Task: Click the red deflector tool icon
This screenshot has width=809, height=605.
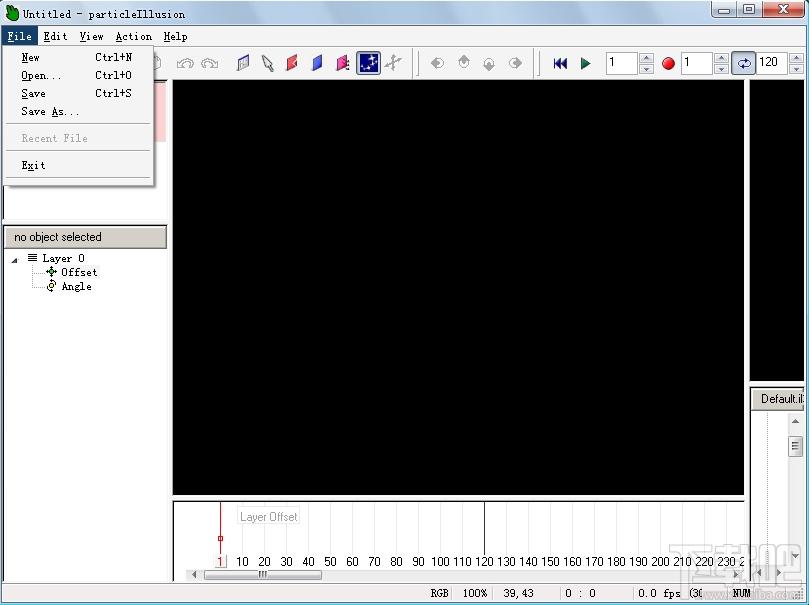Action: click(292, 63)
